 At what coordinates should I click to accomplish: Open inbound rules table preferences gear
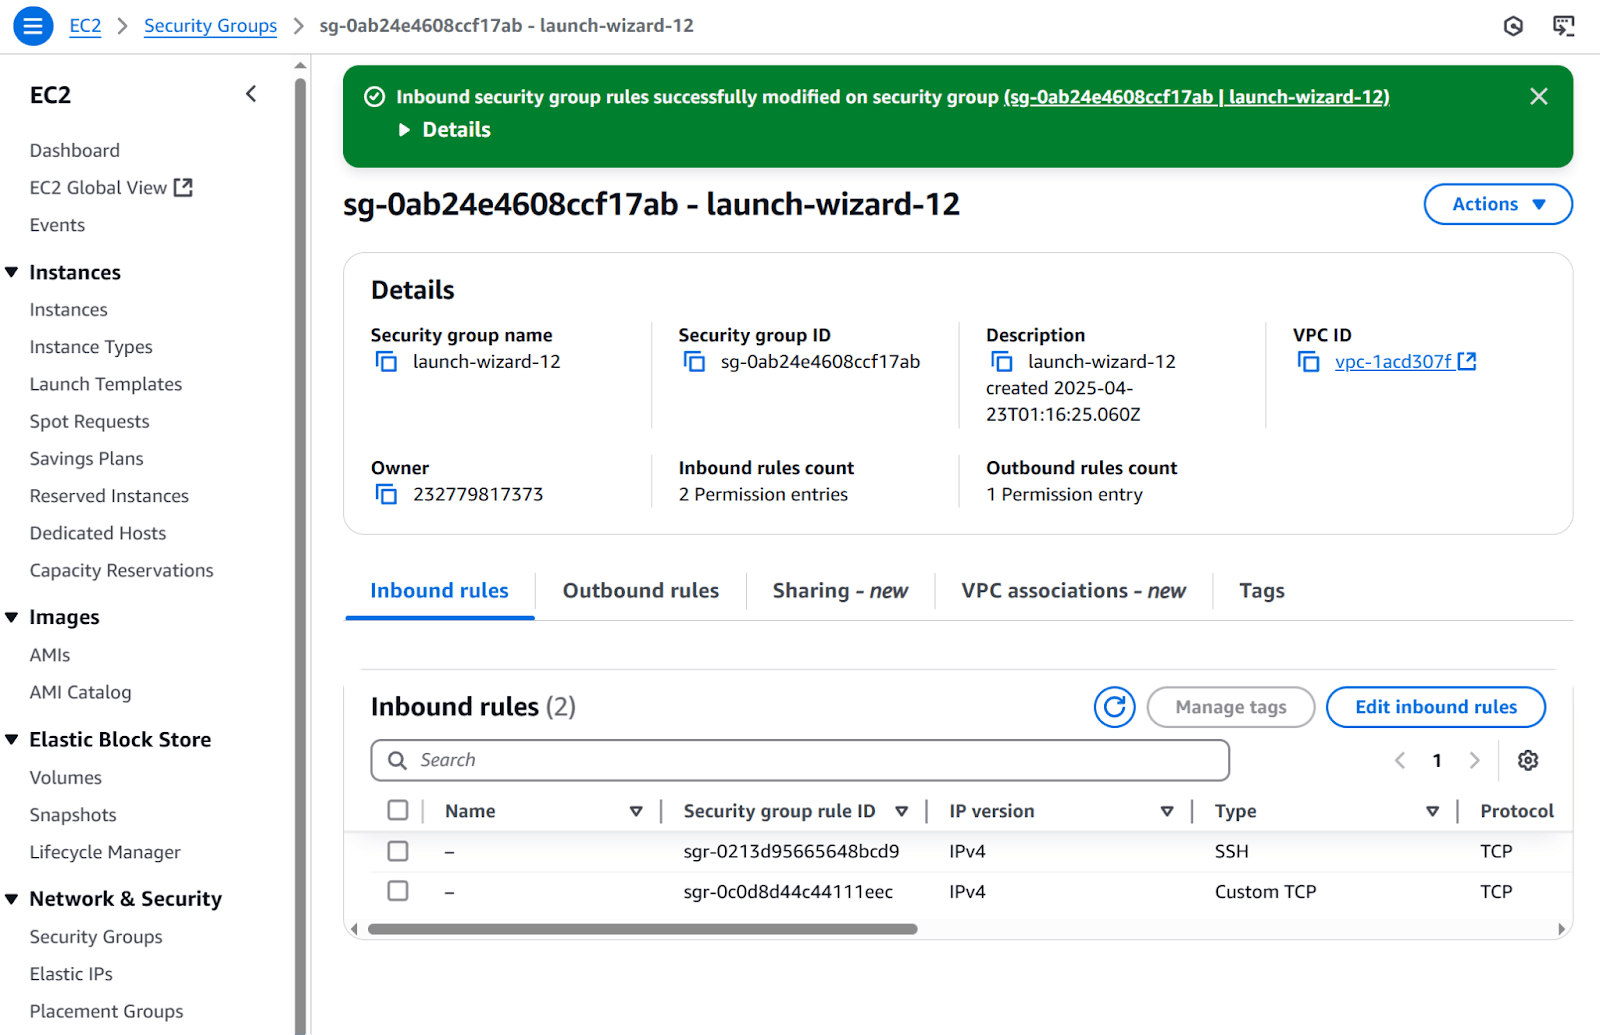point(1527,760)
